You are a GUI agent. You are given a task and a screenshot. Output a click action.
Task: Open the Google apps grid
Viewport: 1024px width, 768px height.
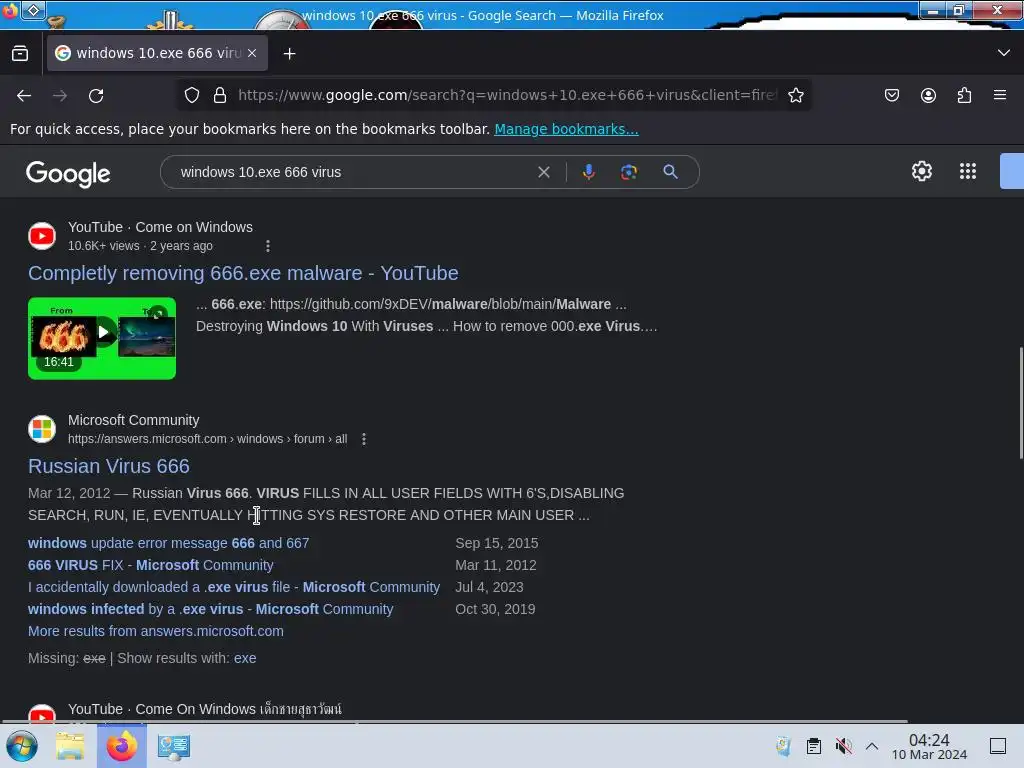tap(968, 171)
